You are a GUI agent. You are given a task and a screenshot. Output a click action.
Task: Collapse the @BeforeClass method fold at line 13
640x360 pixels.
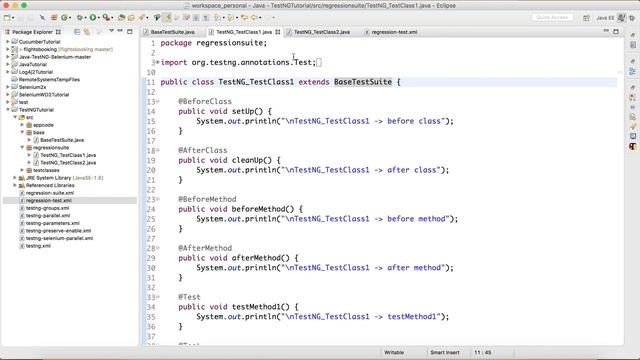pyautogui.click(x=158, y=101)
